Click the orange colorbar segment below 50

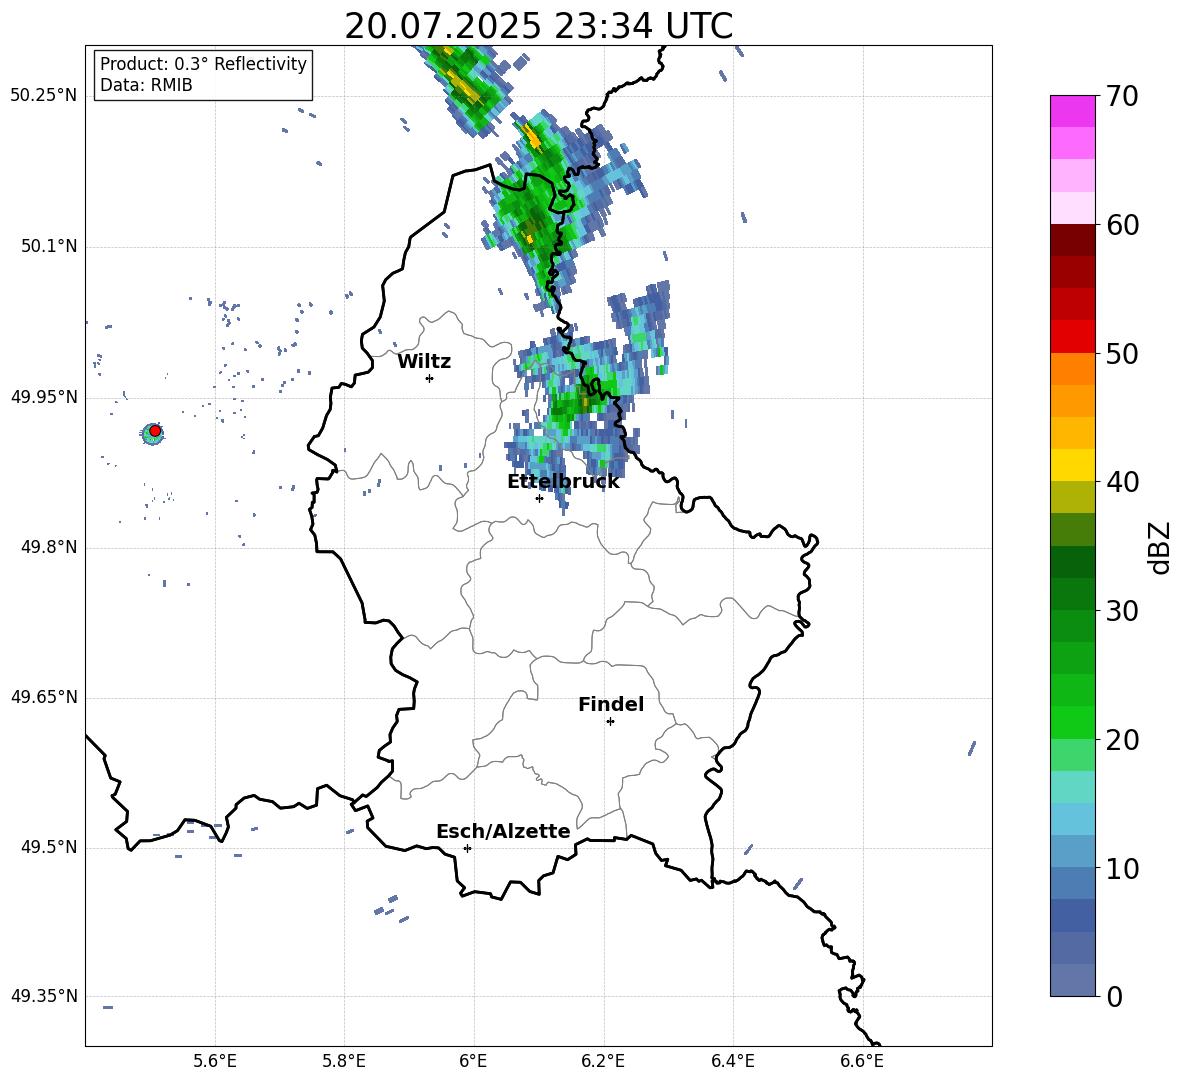pos(1072,369)
